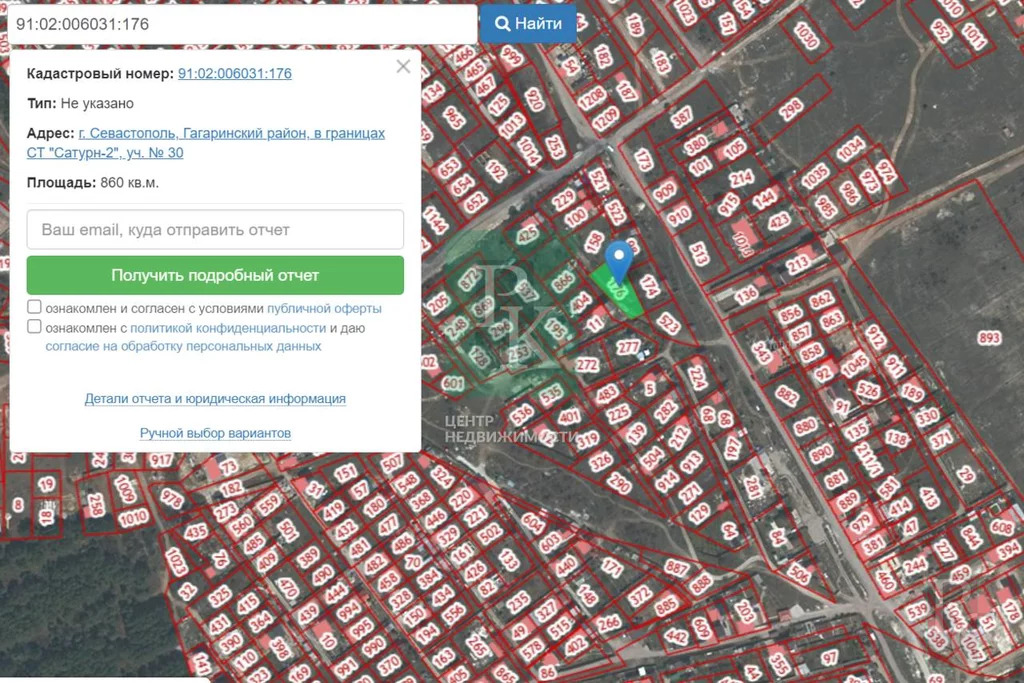Image resolution: width=1024 pixels, height=683 pixels.
Task: Click parcel 978 on the map
Action: [x=172, y=499]
